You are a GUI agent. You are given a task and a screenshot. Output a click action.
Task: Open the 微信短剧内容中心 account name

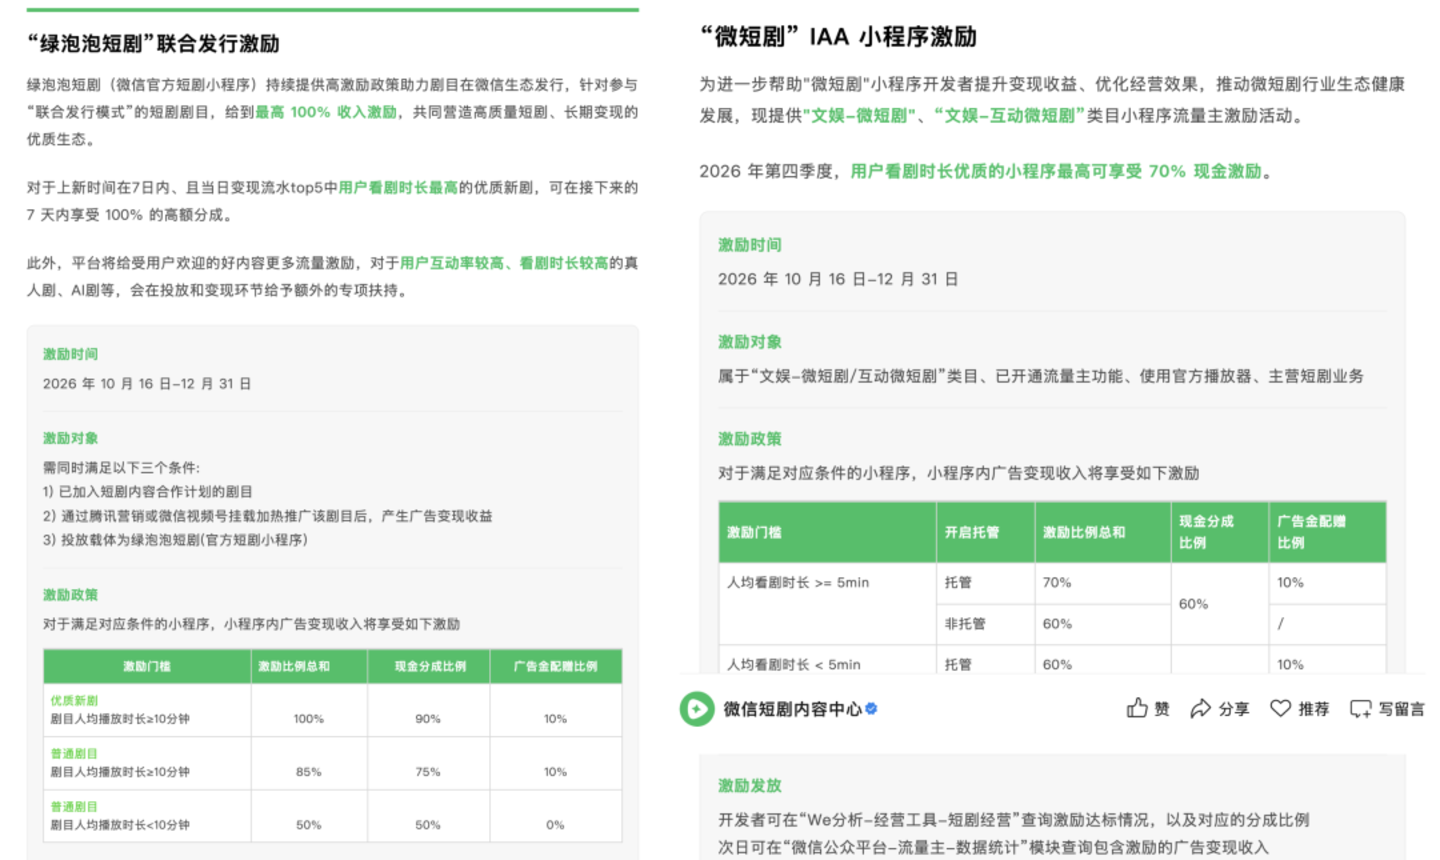pos(792,709)
